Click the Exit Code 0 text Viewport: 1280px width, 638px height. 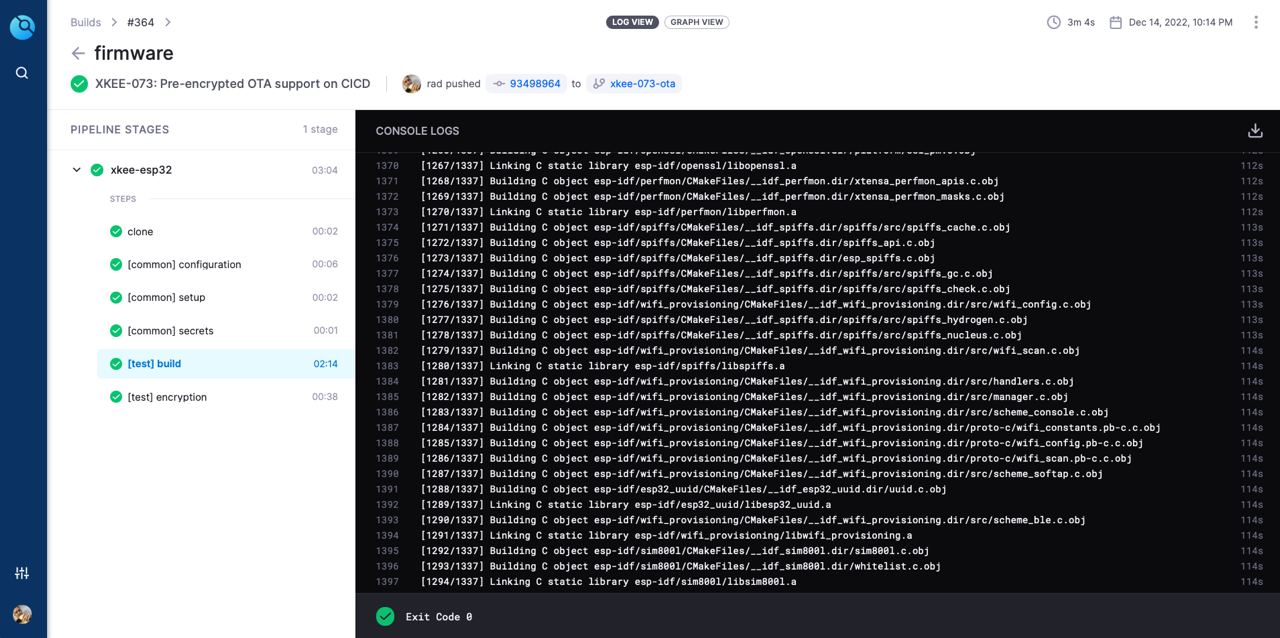439,617
